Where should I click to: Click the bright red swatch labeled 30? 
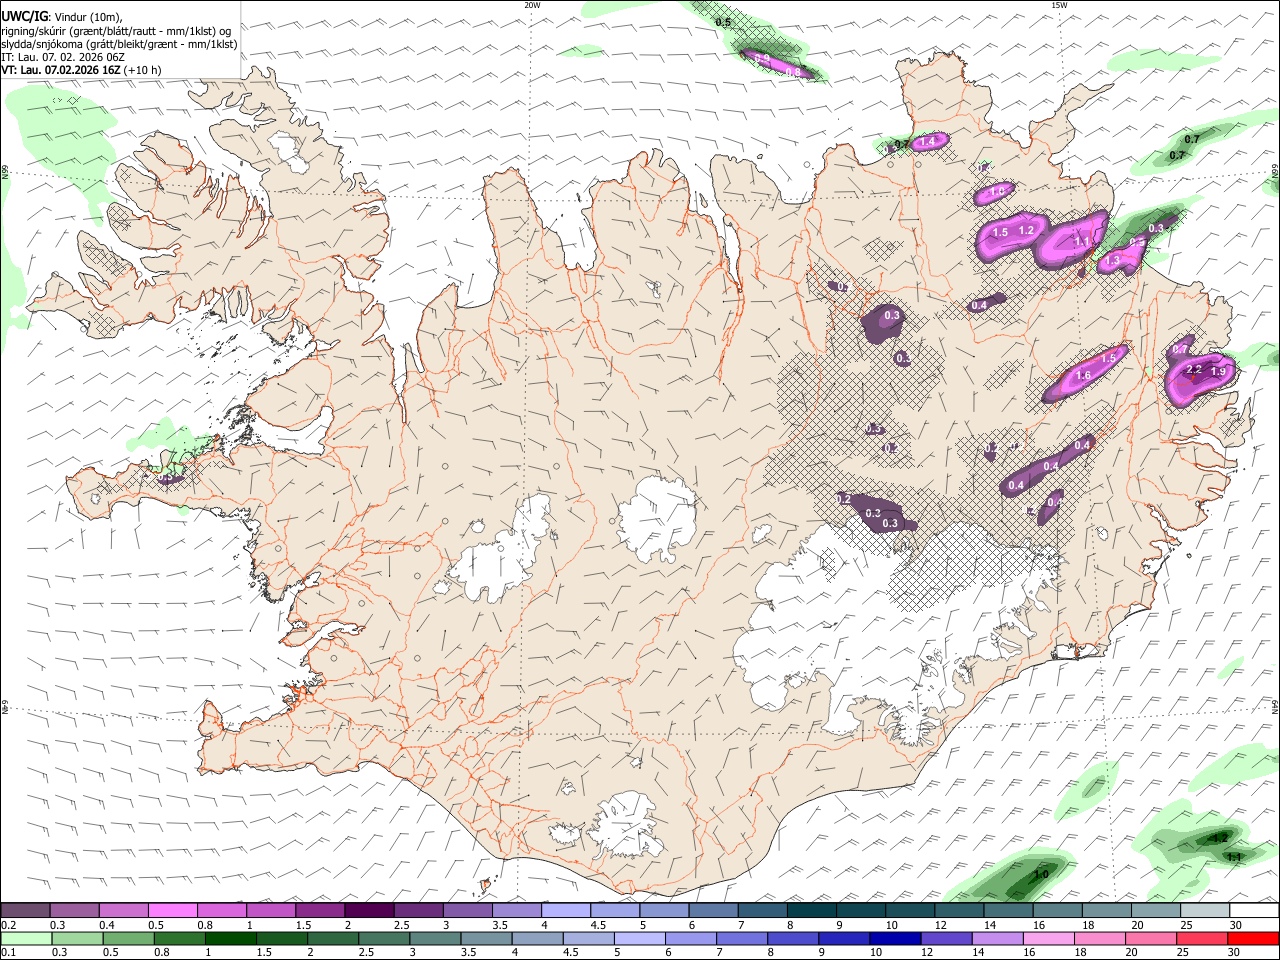tap(1252, 939)
